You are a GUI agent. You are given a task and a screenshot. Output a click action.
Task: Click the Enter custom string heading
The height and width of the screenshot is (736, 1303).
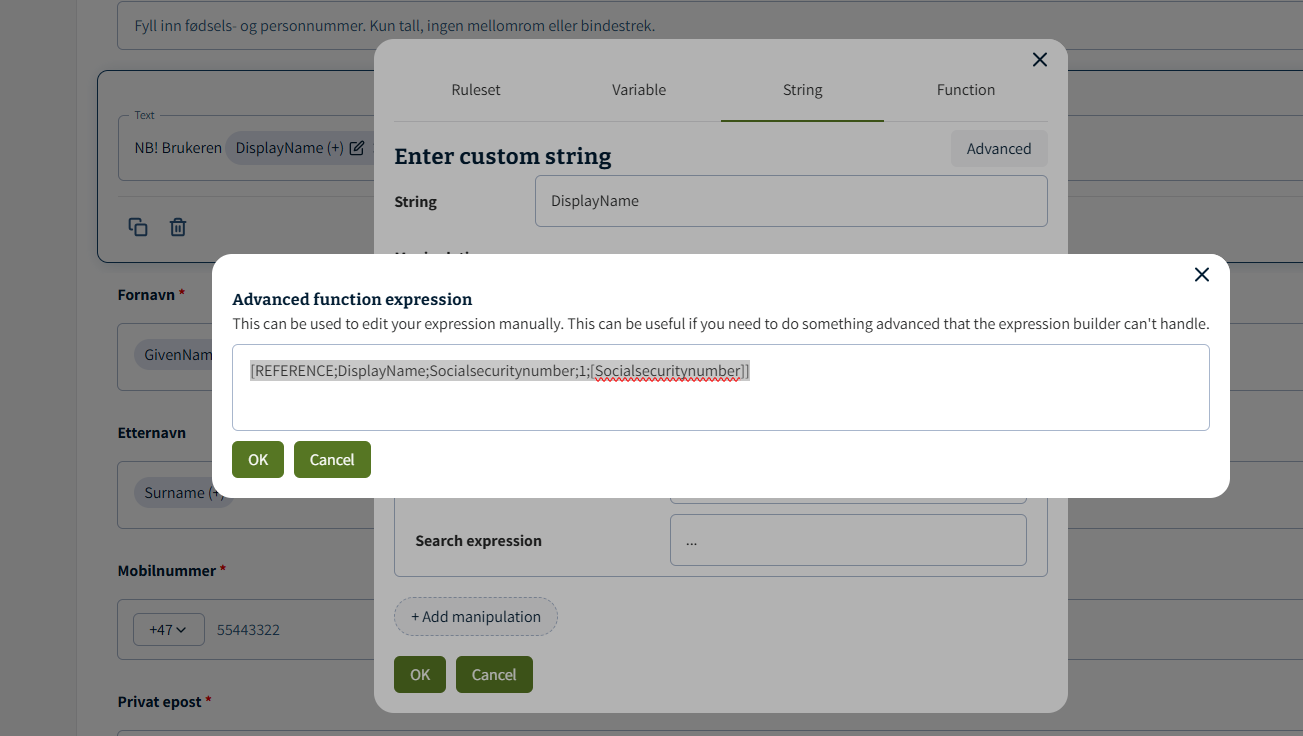point(503,157)
